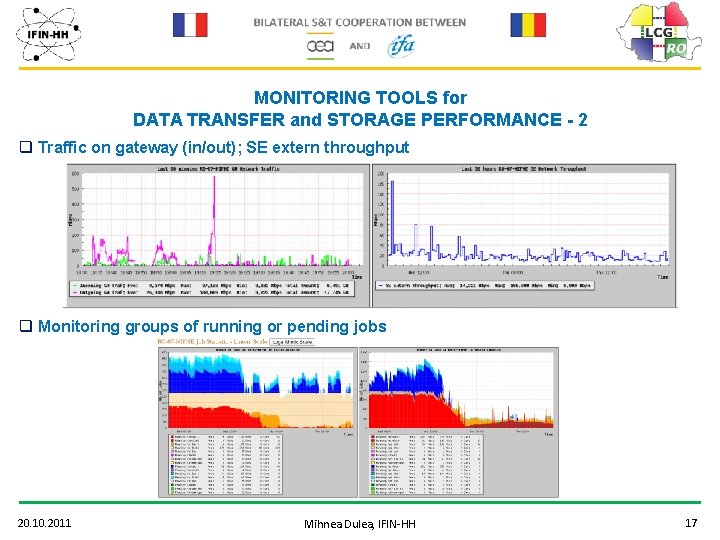Click the word 'AND' between logos
Image resolution: width=720 pixels, height=540 pixels.
360,46
